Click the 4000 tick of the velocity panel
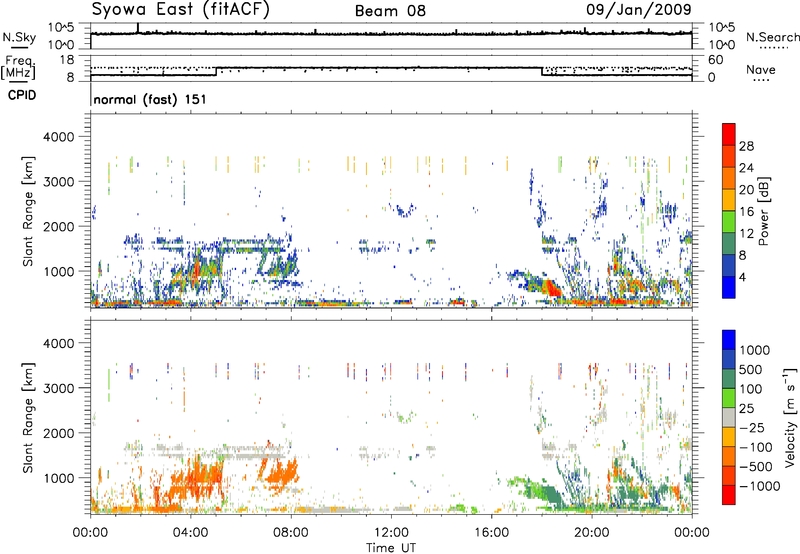The height and width of the screenshot is (554, 800). 58,343
